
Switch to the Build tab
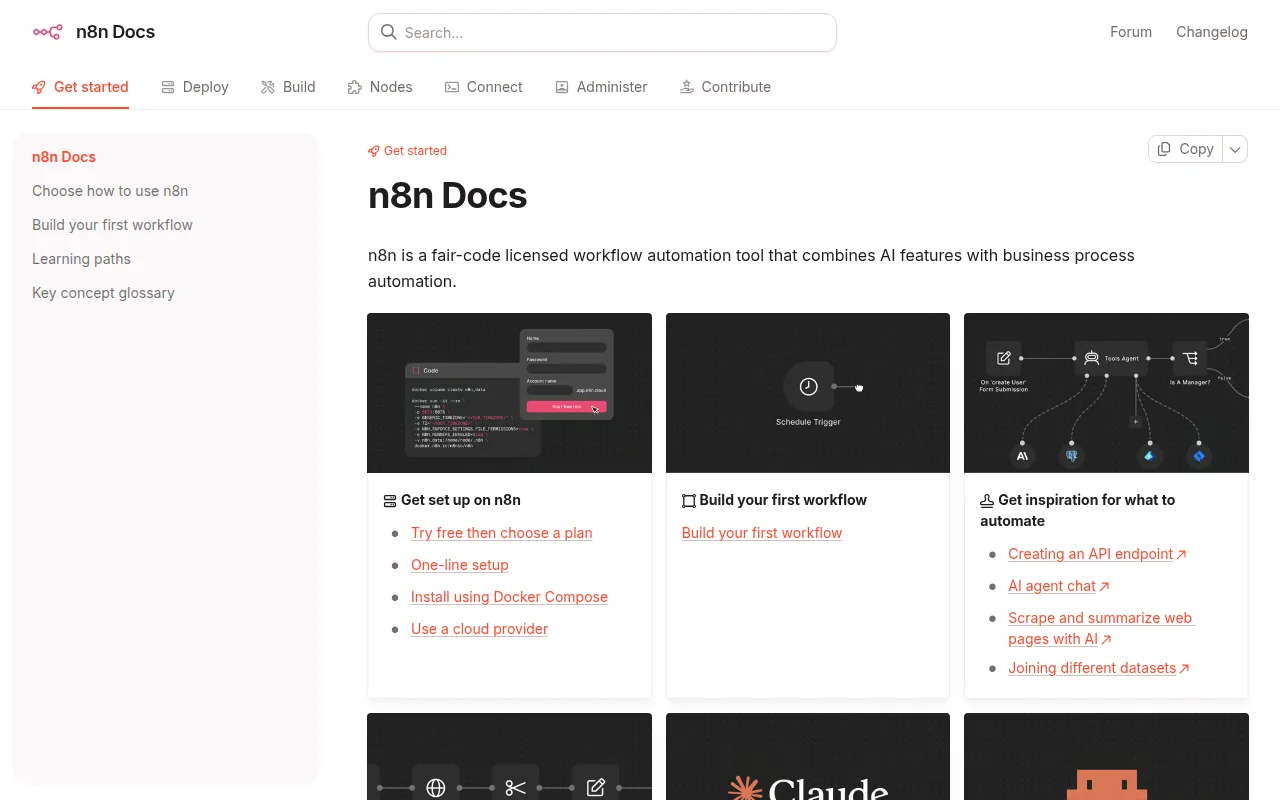coord(288,87)
